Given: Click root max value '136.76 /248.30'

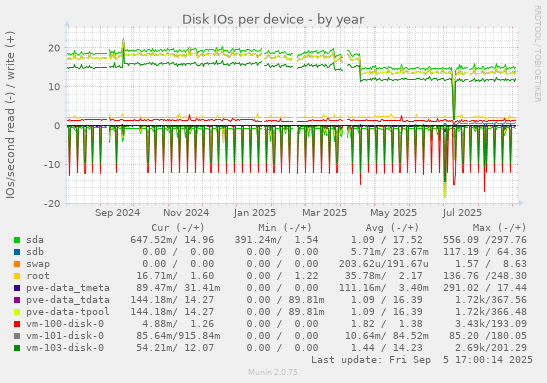Looking at the screenshot, I should (485, 276).
